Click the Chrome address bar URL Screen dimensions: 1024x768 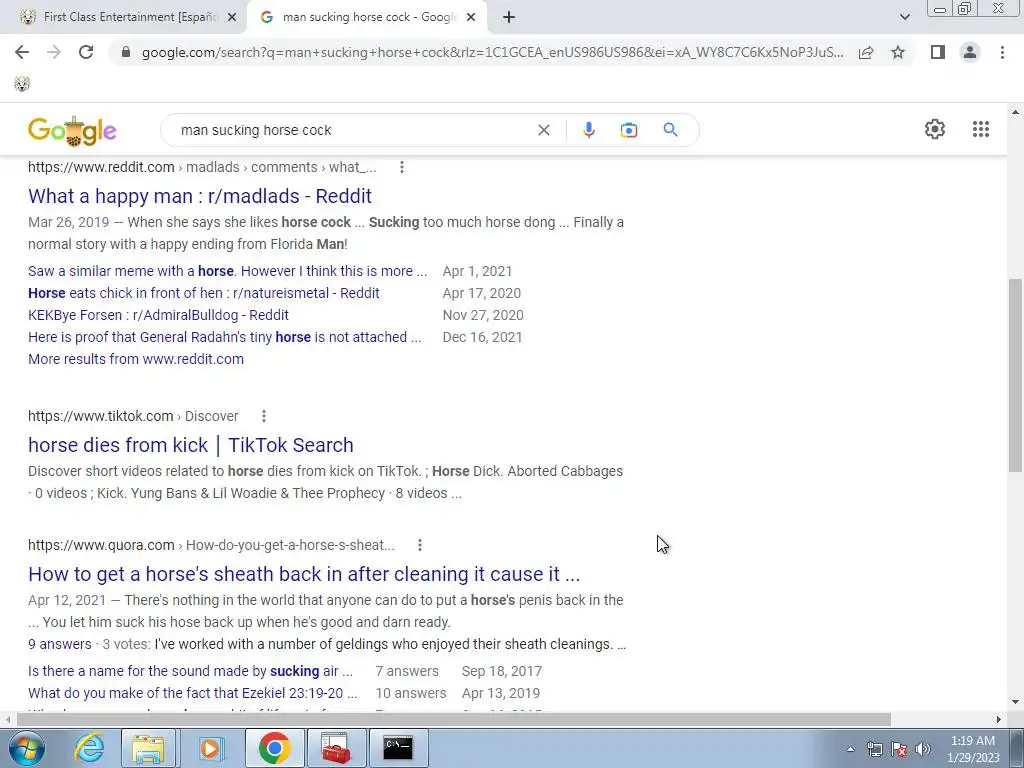coord(492,52)
